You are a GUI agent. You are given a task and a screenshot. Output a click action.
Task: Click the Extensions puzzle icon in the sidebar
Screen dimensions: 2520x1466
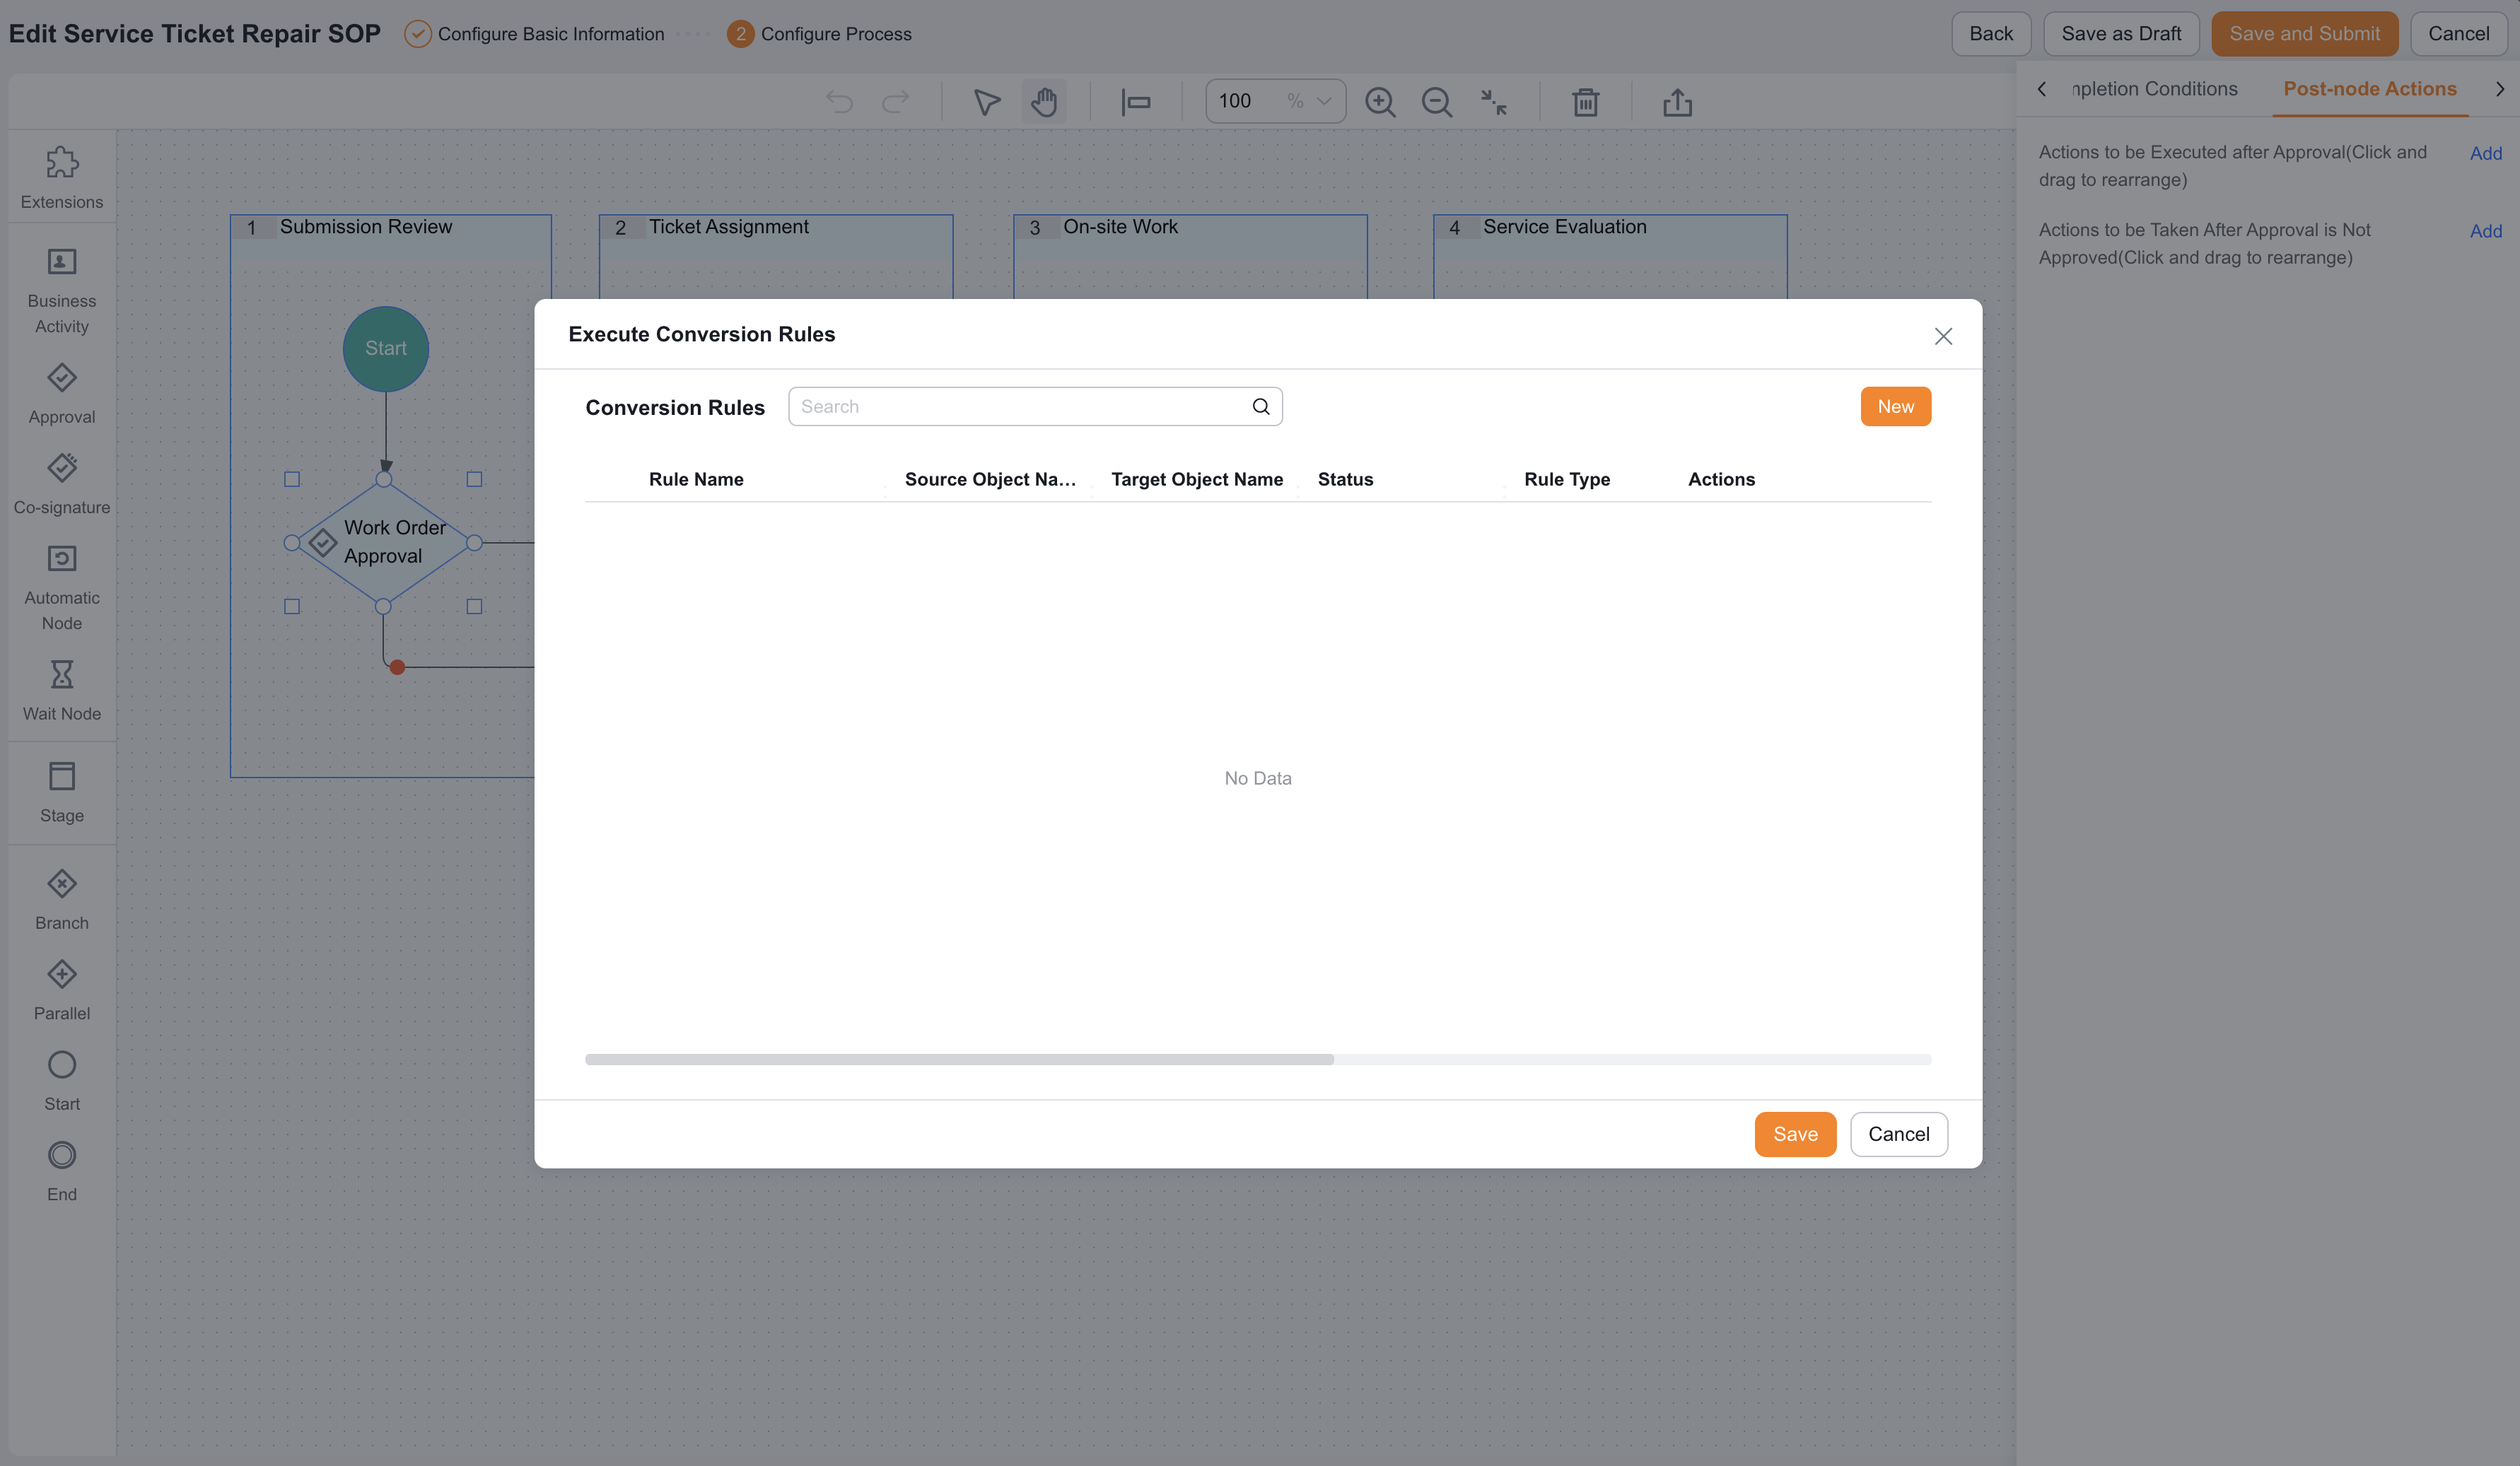tap(62, 162)
